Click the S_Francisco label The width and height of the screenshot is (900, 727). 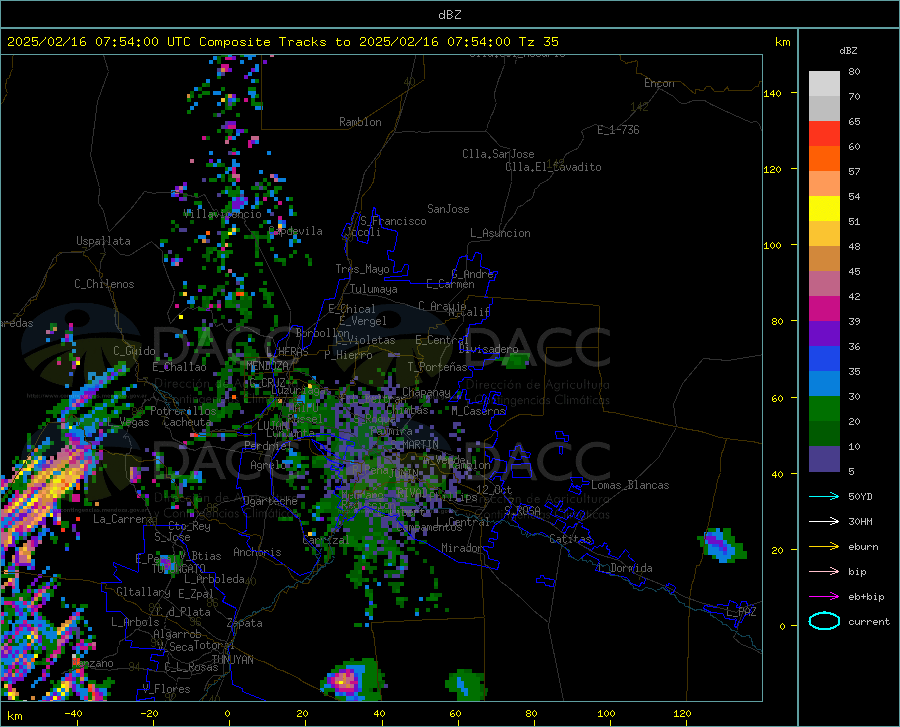tap(393, 221)
